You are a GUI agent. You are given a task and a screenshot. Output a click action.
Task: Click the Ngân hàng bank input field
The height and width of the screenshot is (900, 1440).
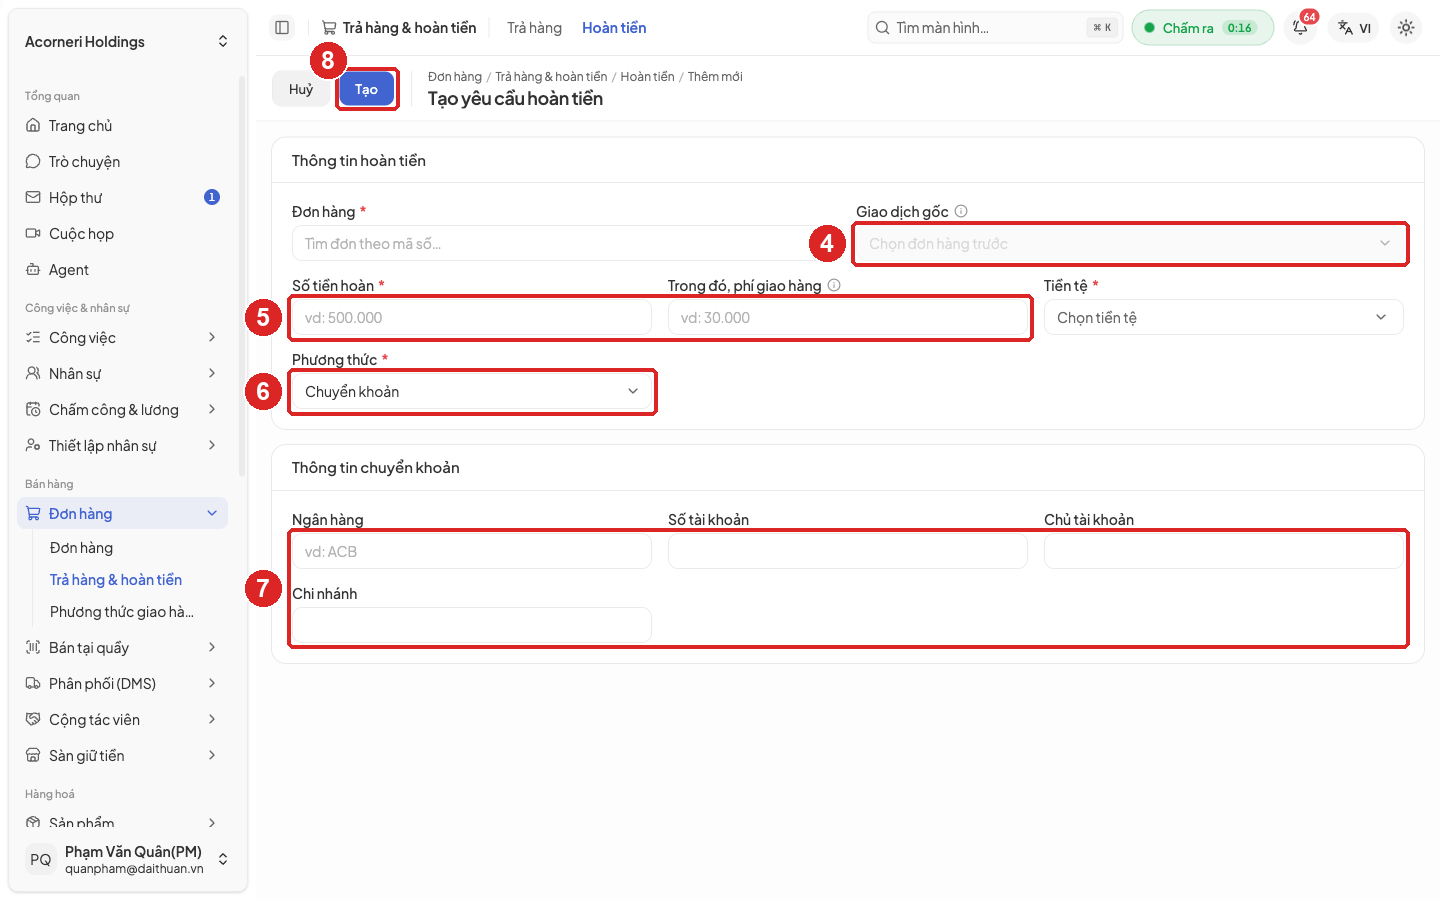[472, 552]
